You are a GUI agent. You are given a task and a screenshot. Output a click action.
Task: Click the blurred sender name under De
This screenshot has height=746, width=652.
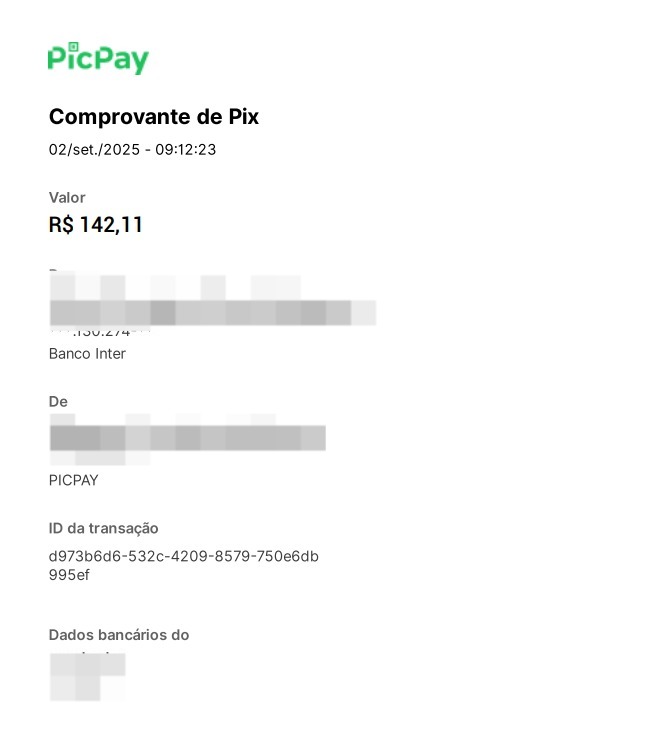(x=187, y=438)
